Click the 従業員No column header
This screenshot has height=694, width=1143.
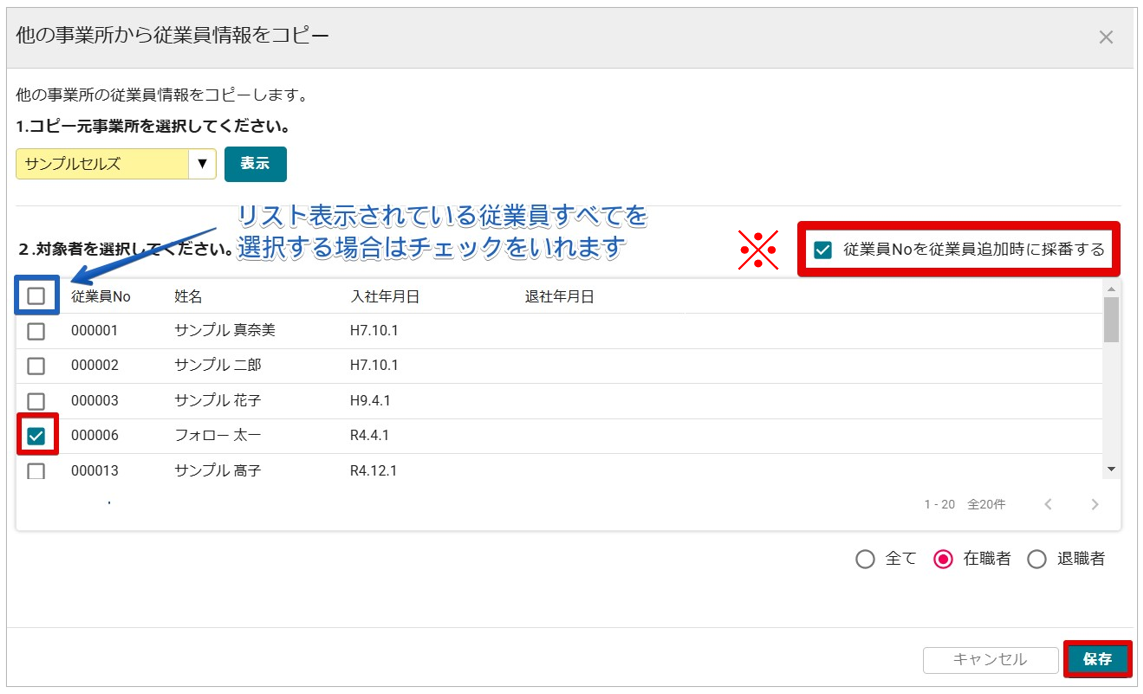[101, 297]
